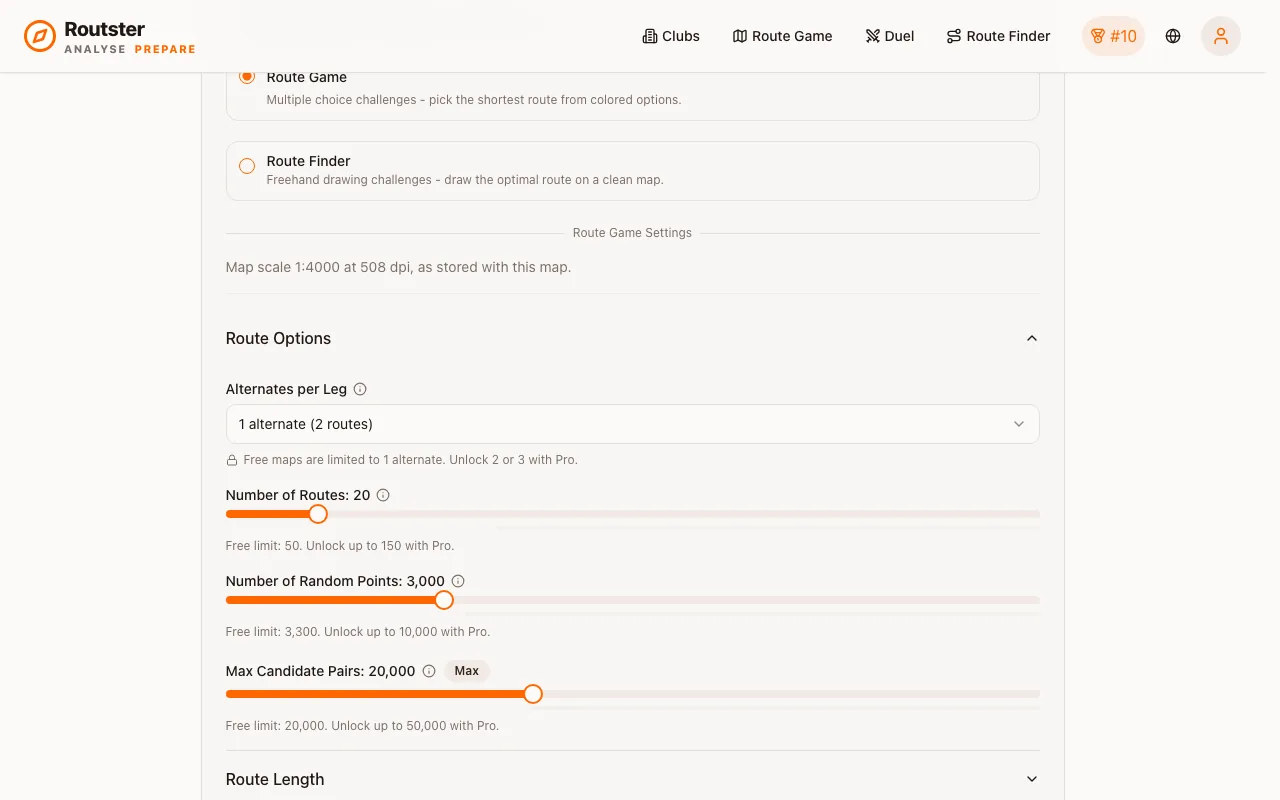Open the language globe icon
The width and height of the screenshot is (1280, 800).
click(x=1173, y=36)
